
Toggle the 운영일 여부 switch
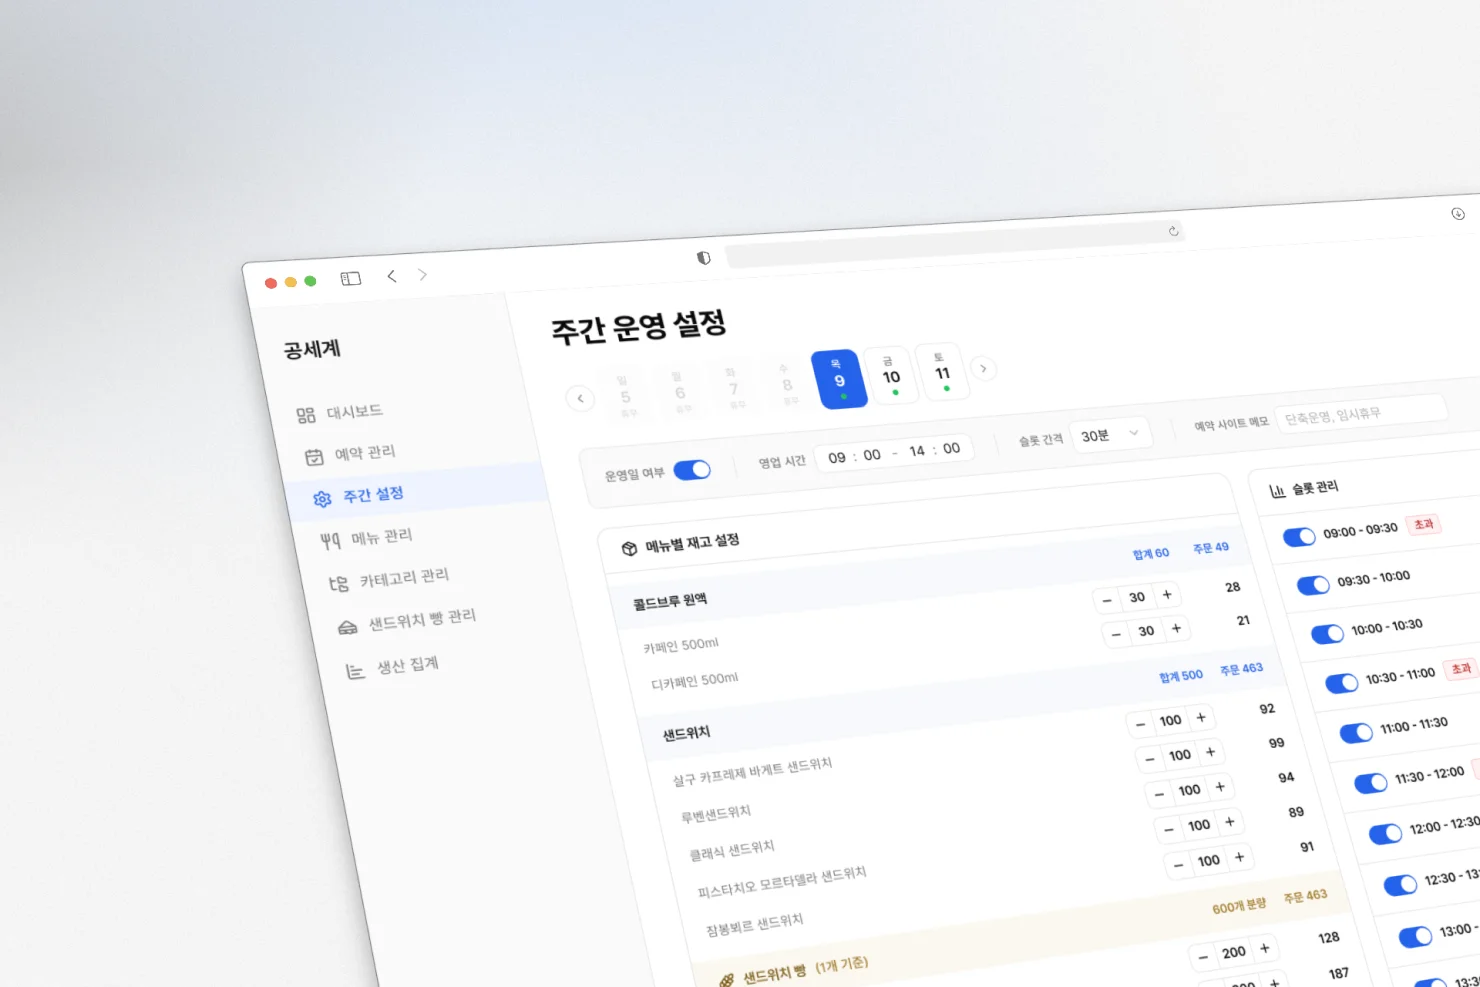point(692,470)
